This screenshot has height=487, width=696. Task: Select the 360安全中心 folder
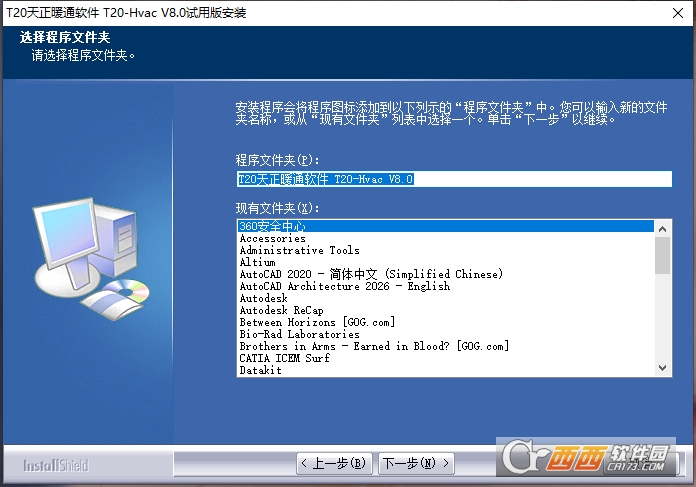446,226
